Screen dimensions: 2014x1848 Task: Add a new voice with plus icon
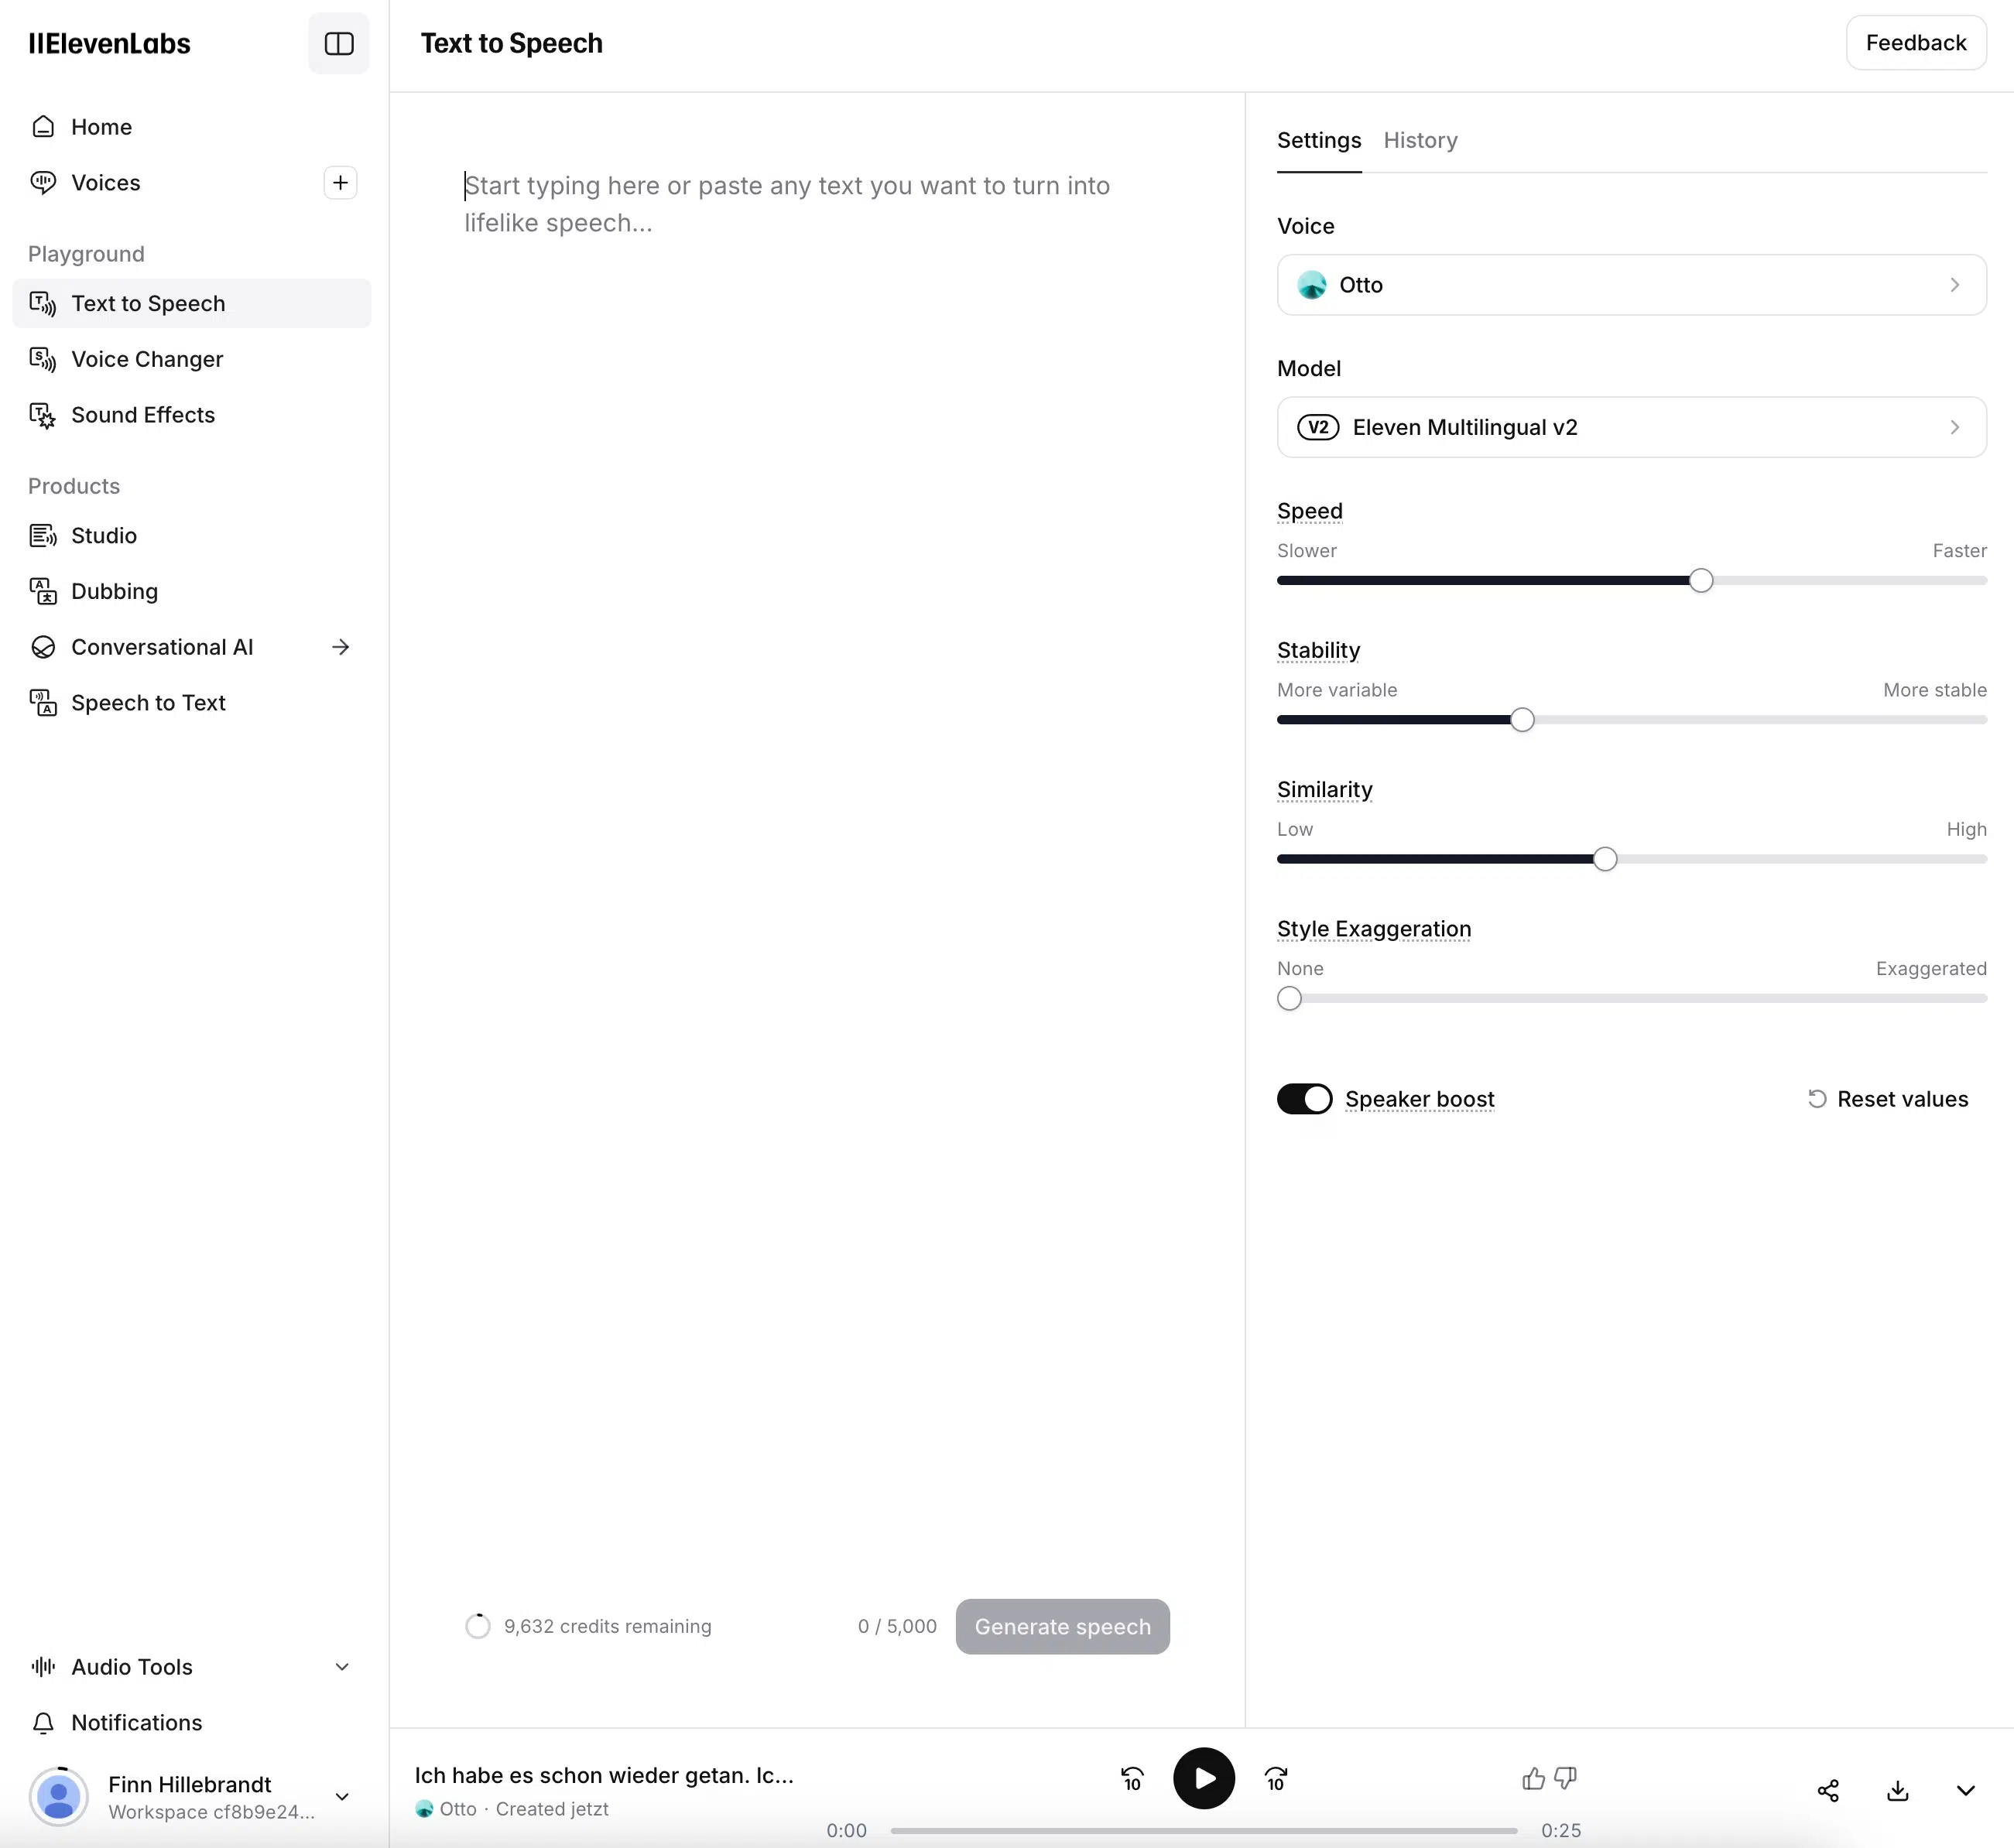click(340, 182)
